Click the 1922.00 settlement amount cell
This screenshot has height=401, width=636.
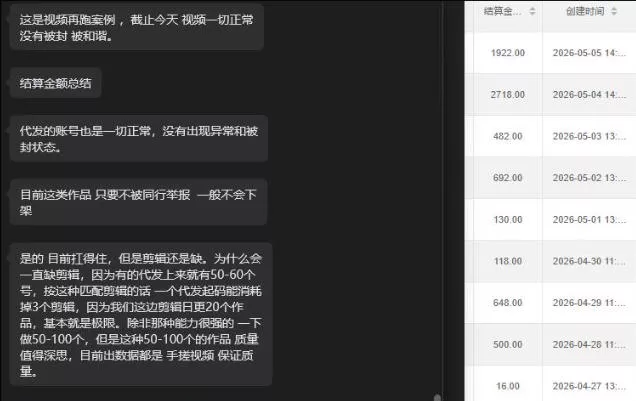508,53
